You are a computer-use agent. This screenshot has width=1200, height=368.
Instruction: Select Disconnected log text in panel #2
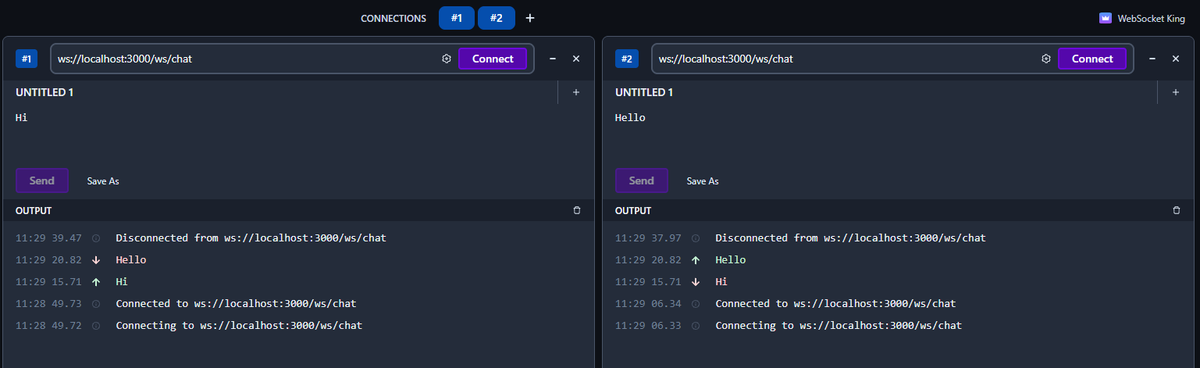tap(850, 238)
